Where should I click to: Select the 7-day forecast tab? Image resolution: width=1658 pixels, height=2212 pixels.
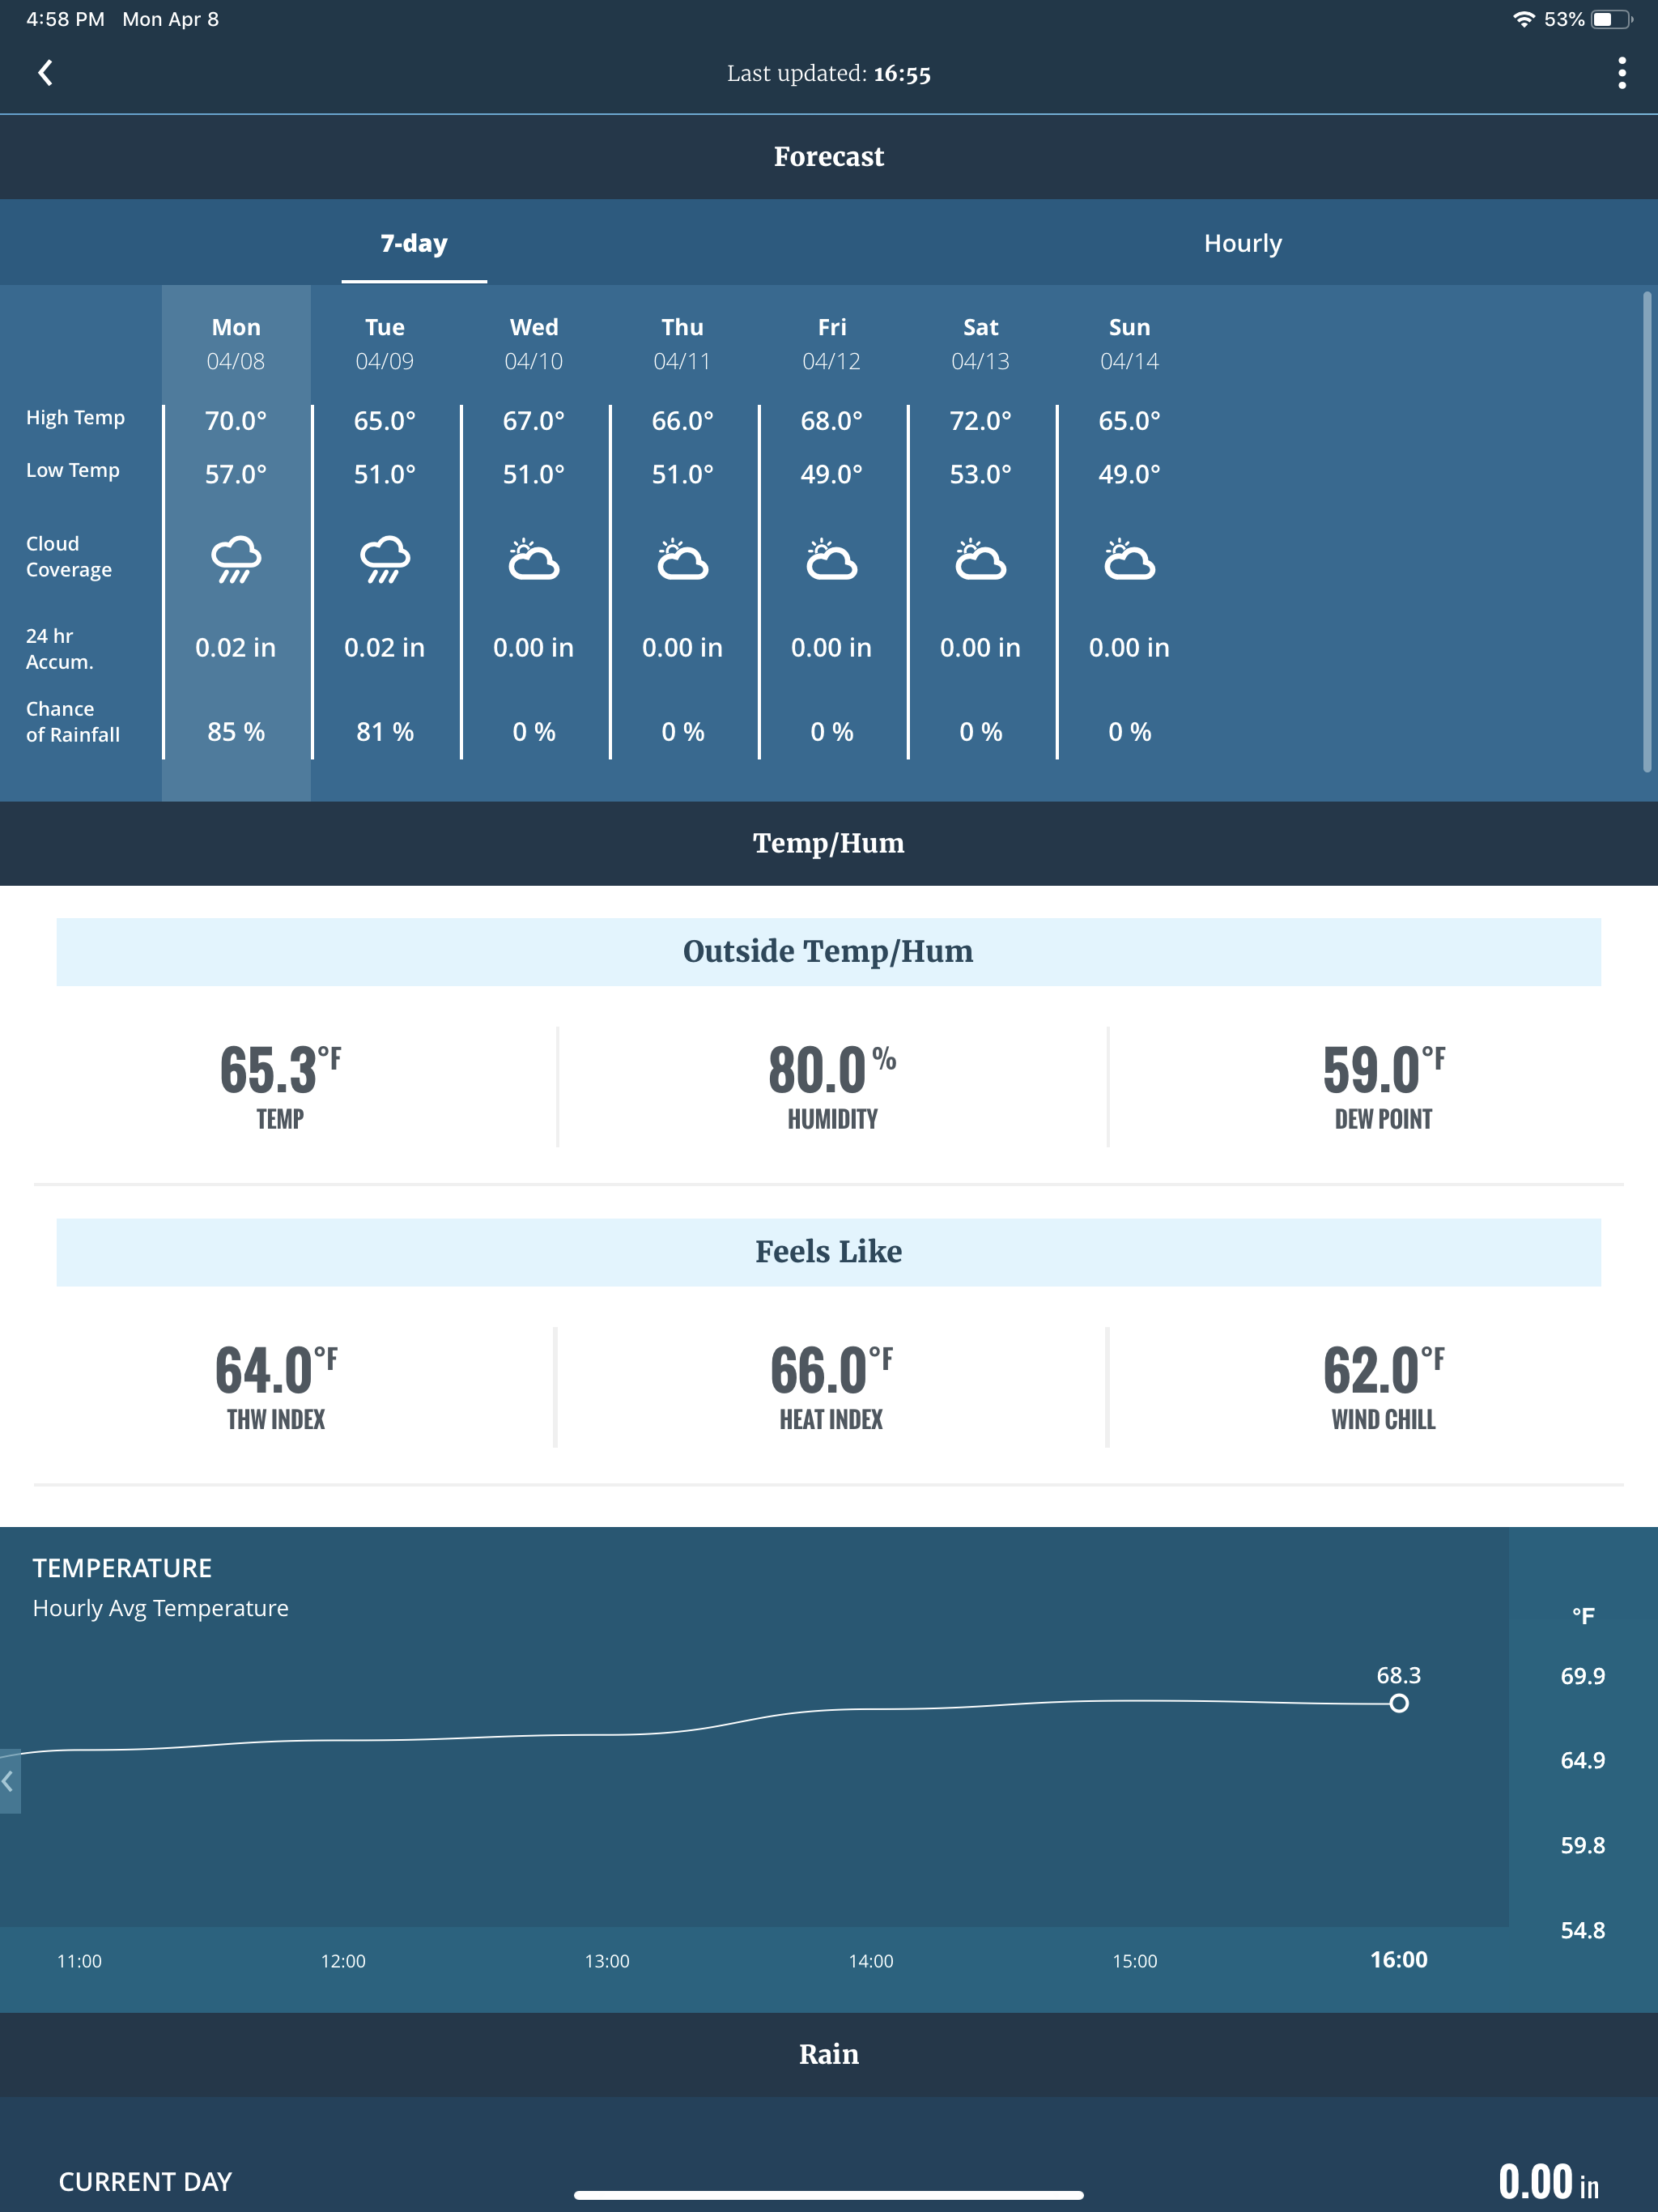414,243
